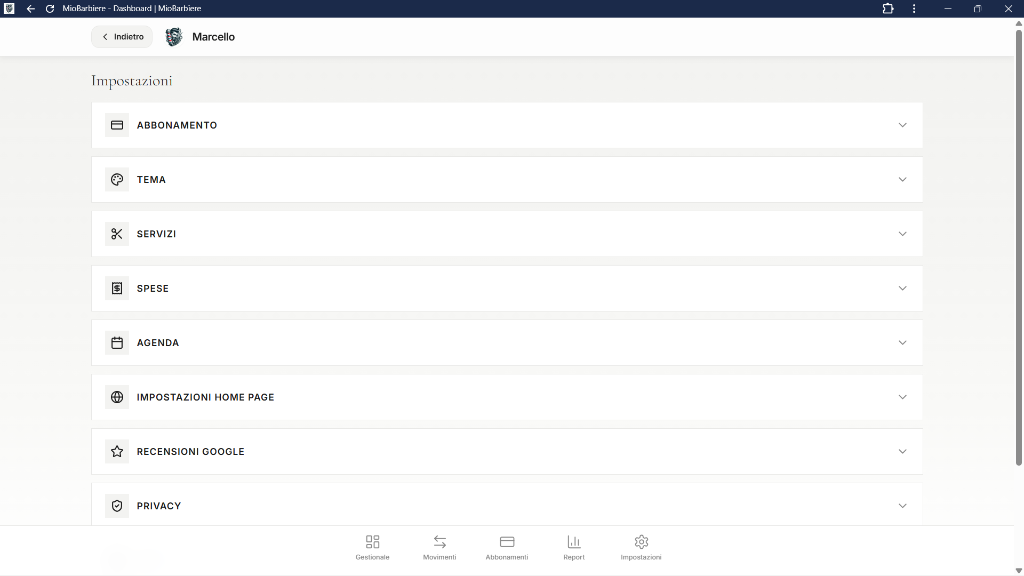Screen dimensions: 1024x576
Task: Expand the Agenda section chevron
Action: pos(903,343)
